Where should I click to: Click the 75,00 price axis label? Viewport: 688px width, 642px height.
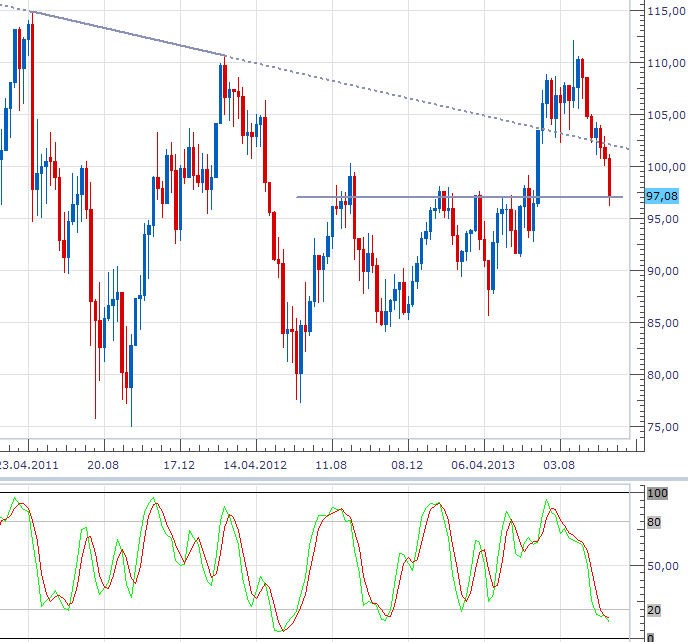[663, 427]
